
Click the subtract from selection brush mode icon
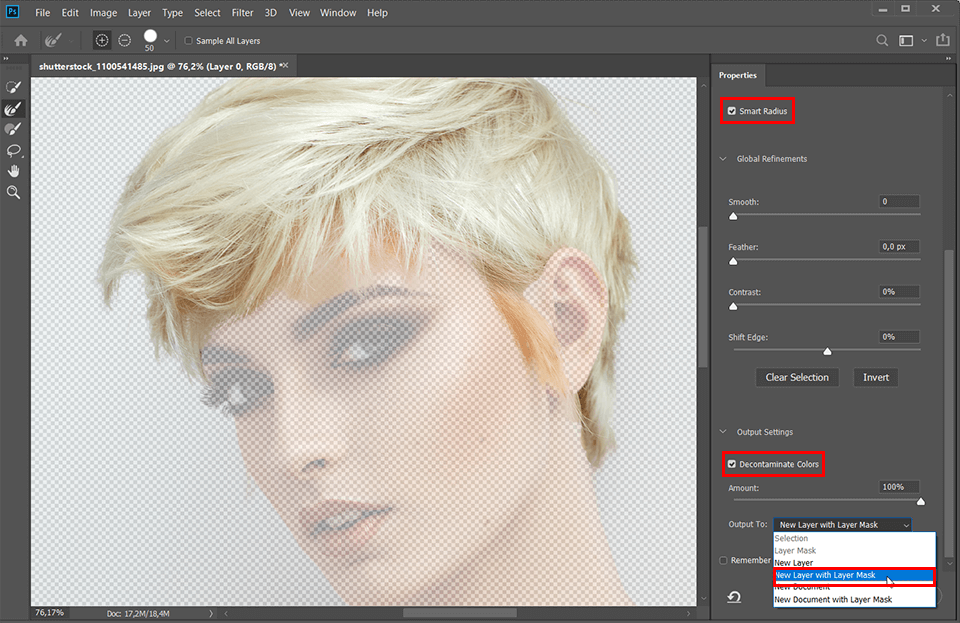click(x=124, y=40)
